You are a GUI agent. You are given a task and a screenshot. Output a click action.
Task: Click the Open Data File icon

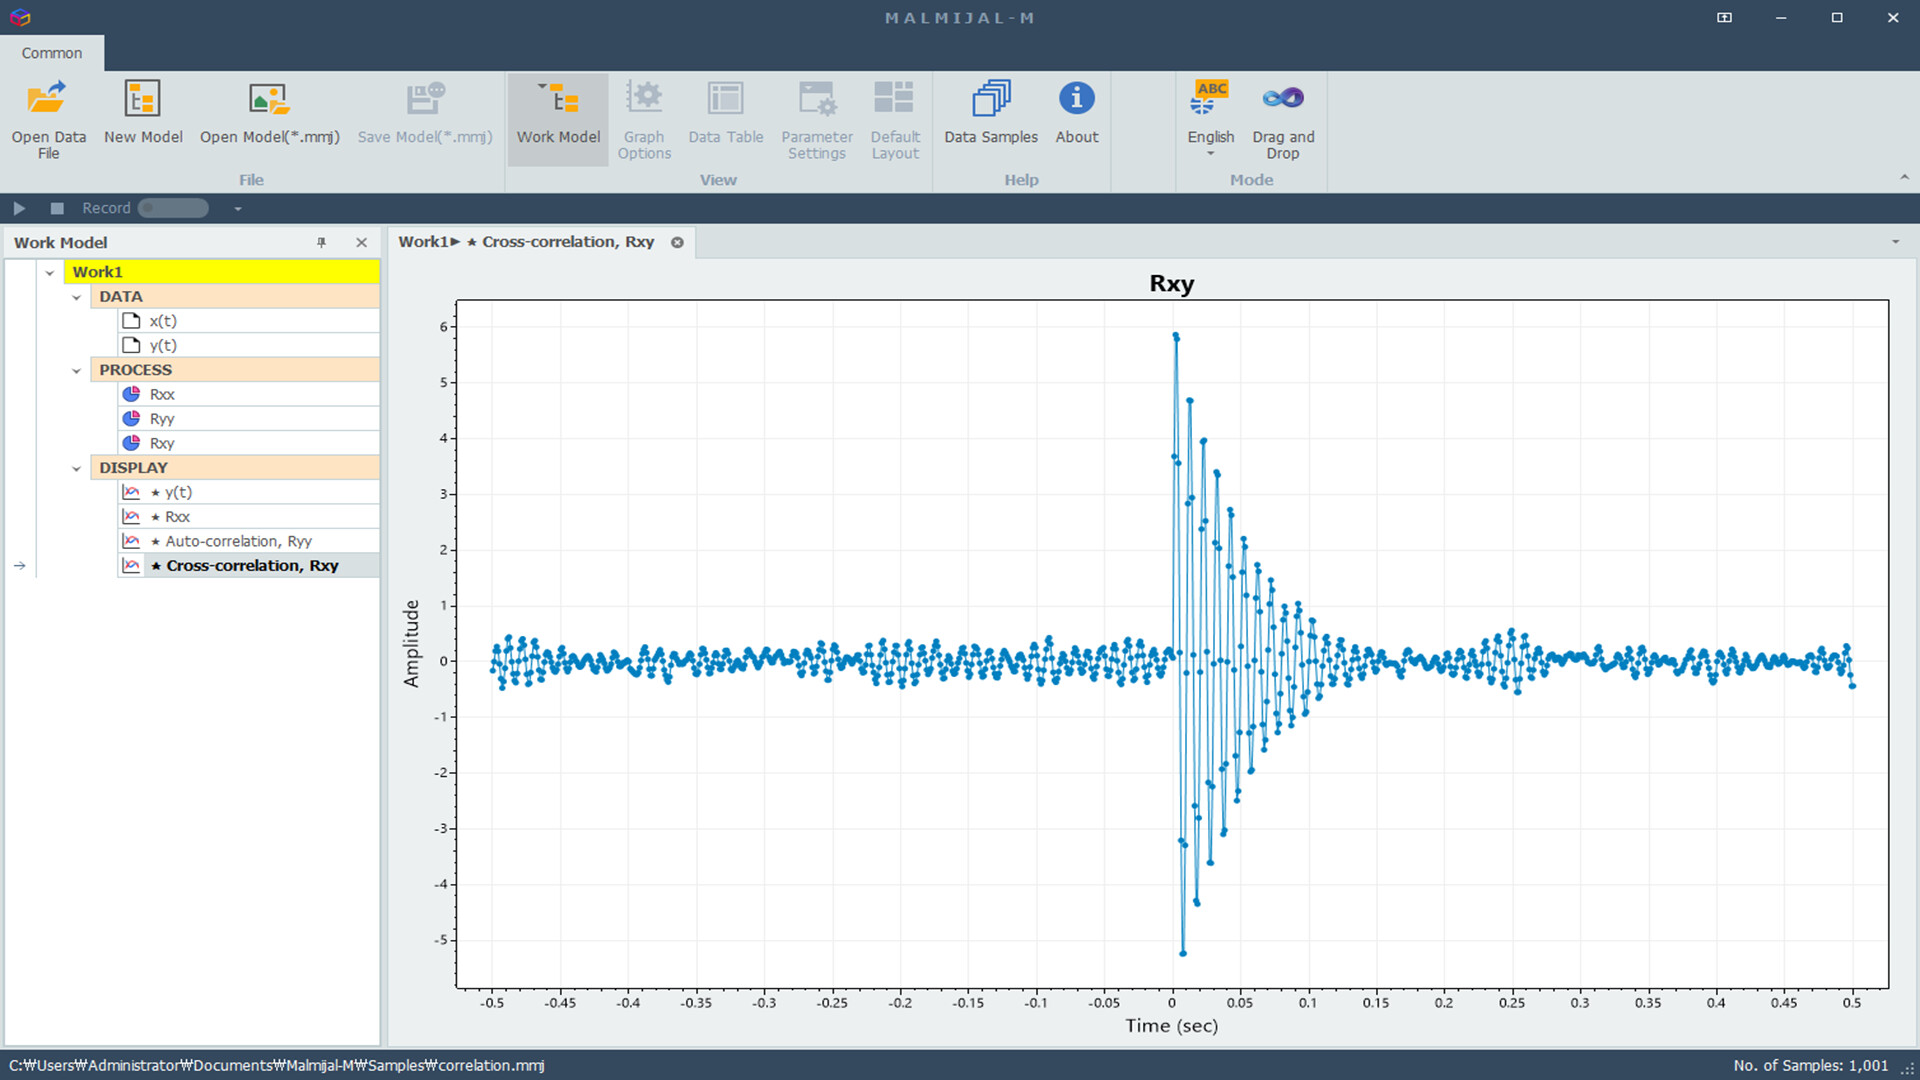pyautogui.click(x=48, y=100)
